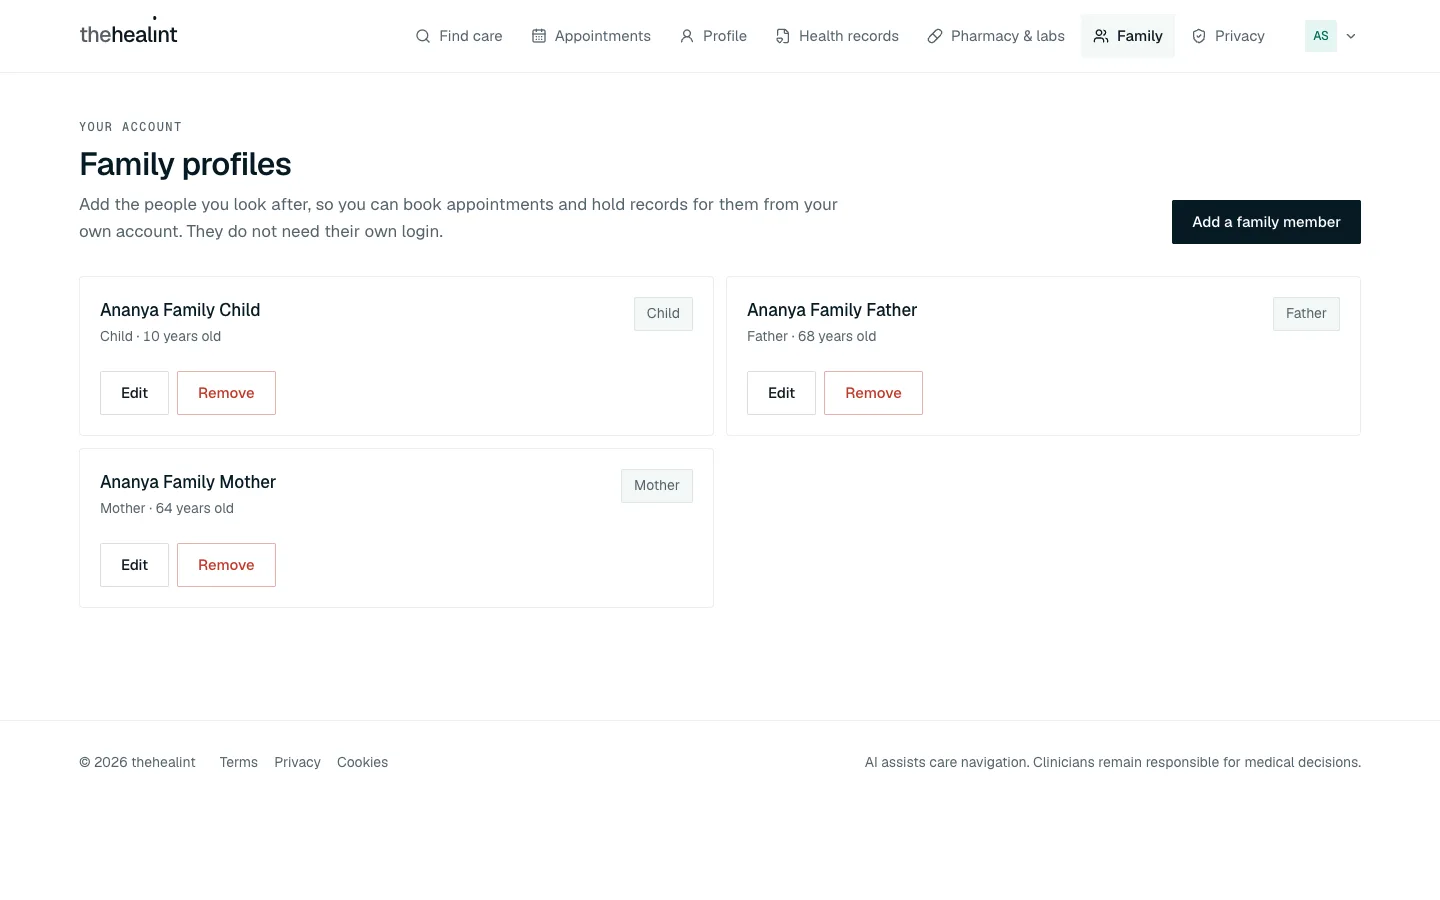Click the '© 2026 thehealint' footer text
The height and width of the screenshot is (900, 1440).
click(x=137, y=762)
